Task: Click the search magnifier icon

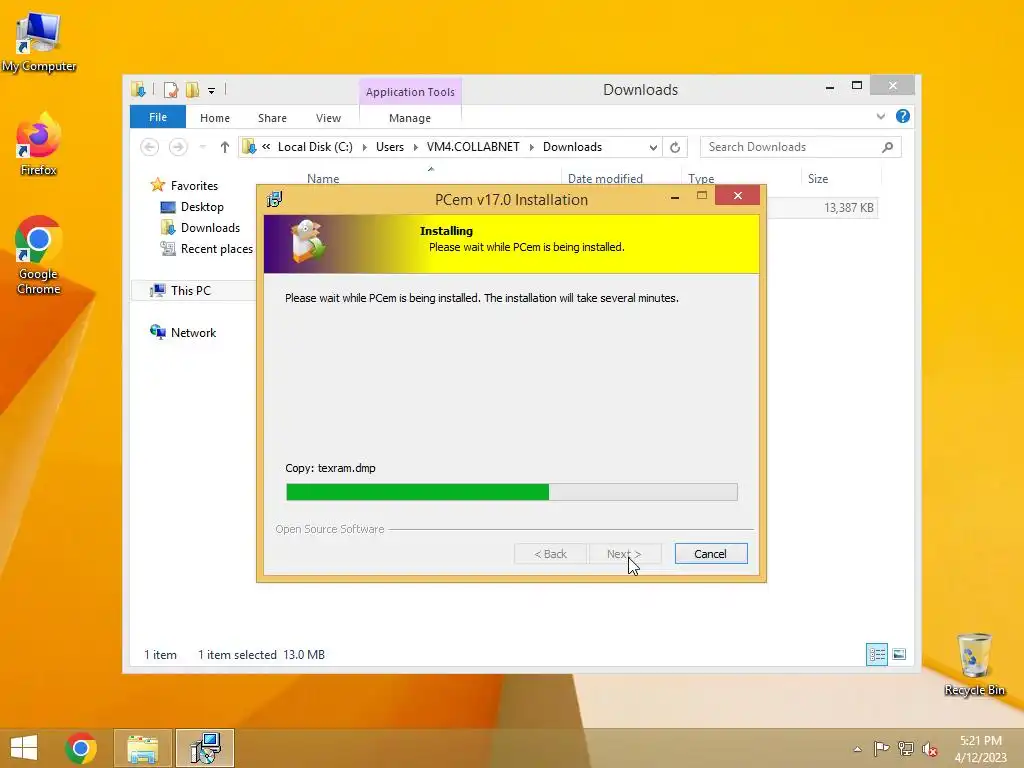Action: (888, 147)
